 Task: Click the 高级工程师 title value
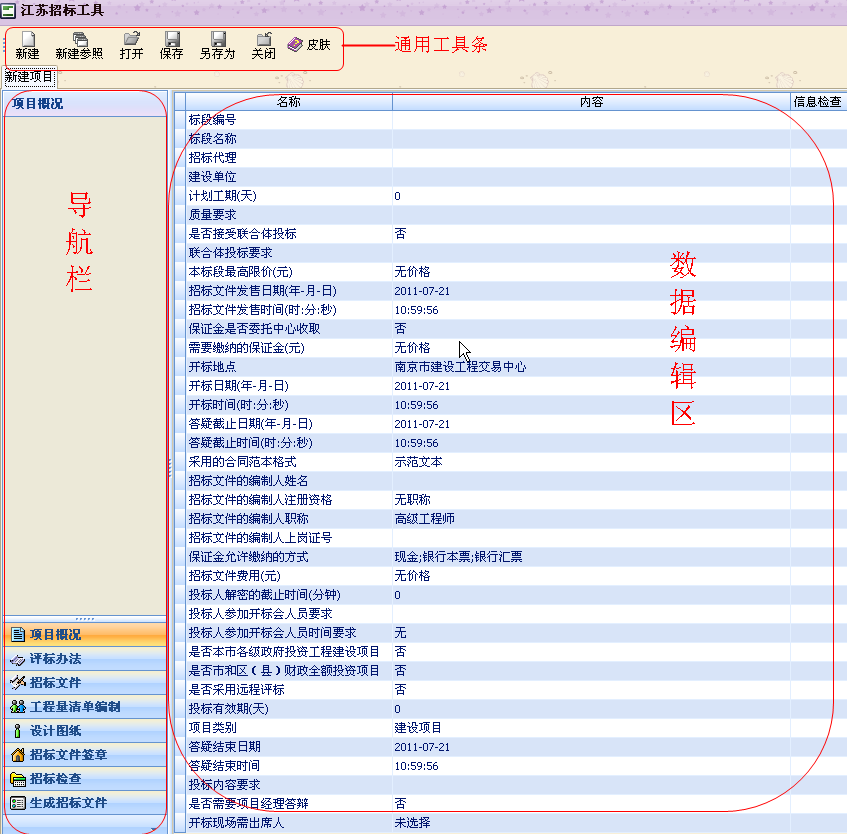(x=591, y=519)
